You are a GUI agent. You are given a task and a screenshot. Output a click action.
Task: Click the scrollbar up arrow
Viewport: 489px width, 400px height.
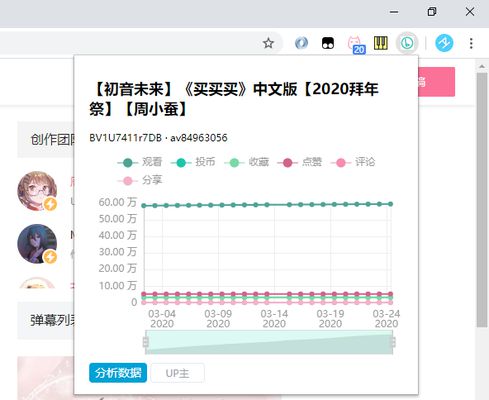tap(482, 66)
